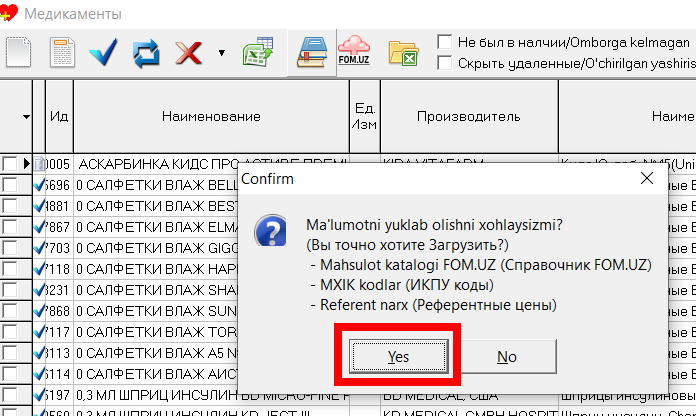Click the red X delete icon
The width and height of the screenshot is (696, 416).
coord(189,53)
